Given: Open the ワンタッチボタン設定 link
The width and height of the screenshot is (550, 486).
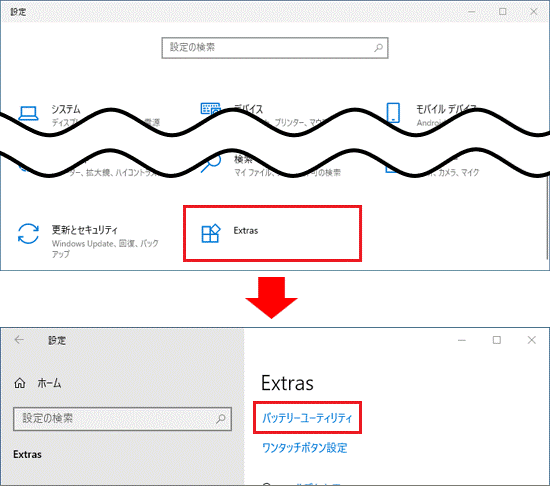Looking at the screenshot, I should coord(304,448).
